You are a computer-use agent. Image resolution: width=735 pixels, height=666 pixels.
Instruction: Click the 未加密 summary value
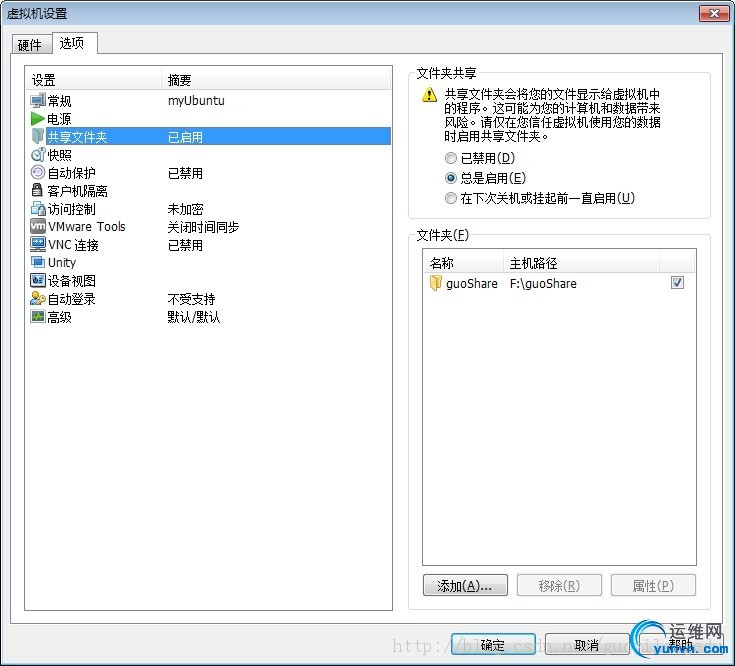185,209
